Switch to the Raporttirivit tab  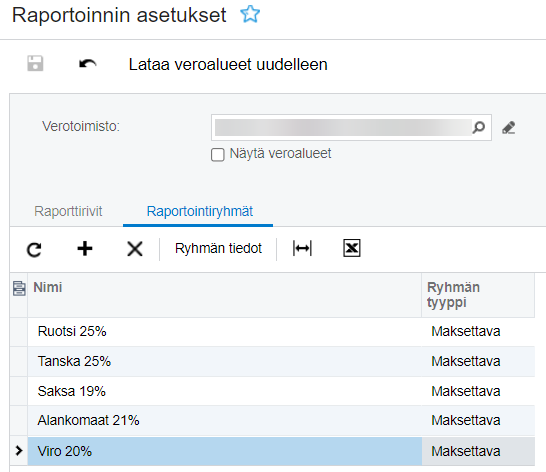click(x=68, y=211)
